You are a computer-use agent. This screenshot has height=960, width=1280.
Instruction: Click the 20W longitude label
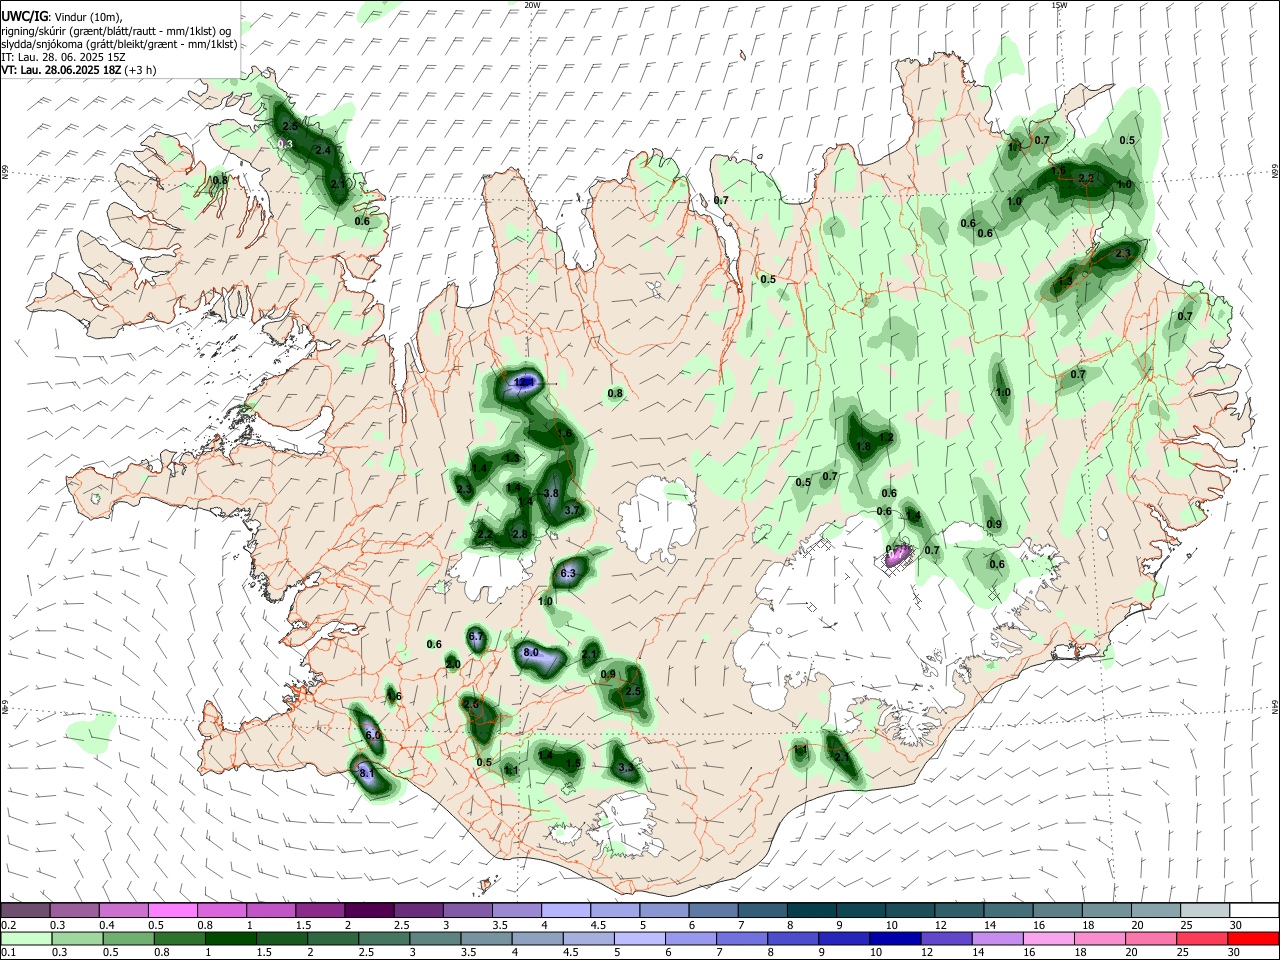click(x=532, y=5)
